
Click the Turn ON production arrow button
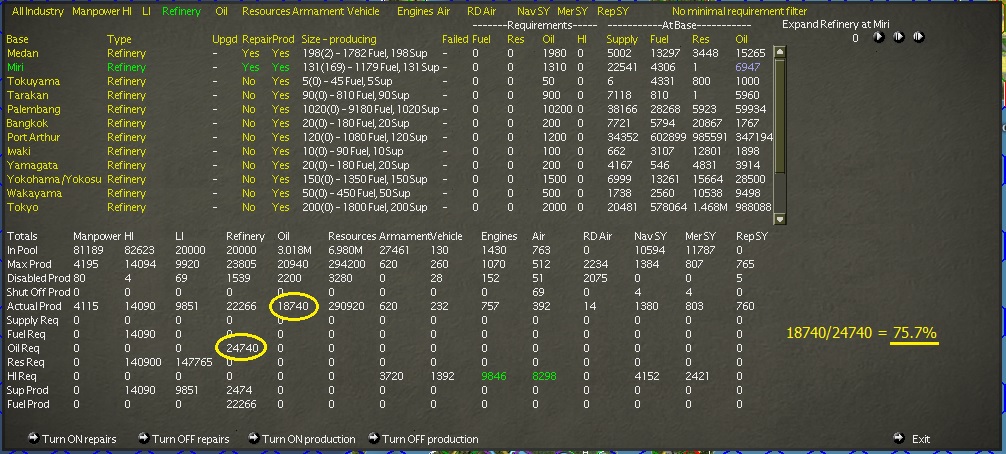pyautogui.click(x=253, y=438)
